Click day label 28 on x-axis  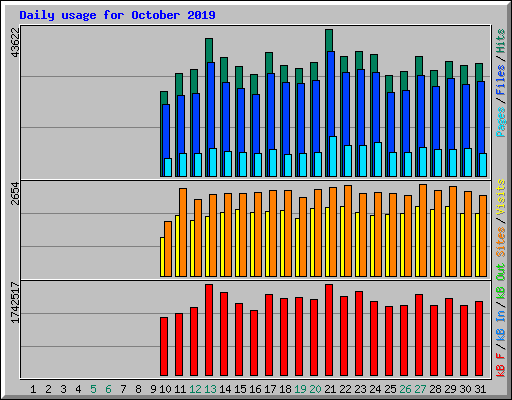[x=435, y=389]
